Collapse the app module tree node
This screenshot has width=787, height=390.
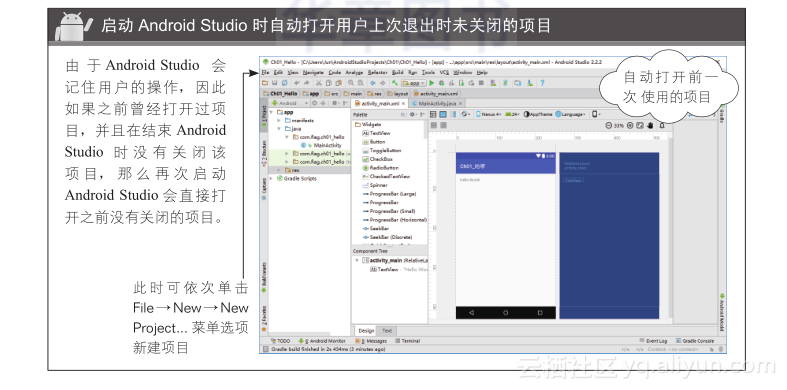tap(272, 112)
